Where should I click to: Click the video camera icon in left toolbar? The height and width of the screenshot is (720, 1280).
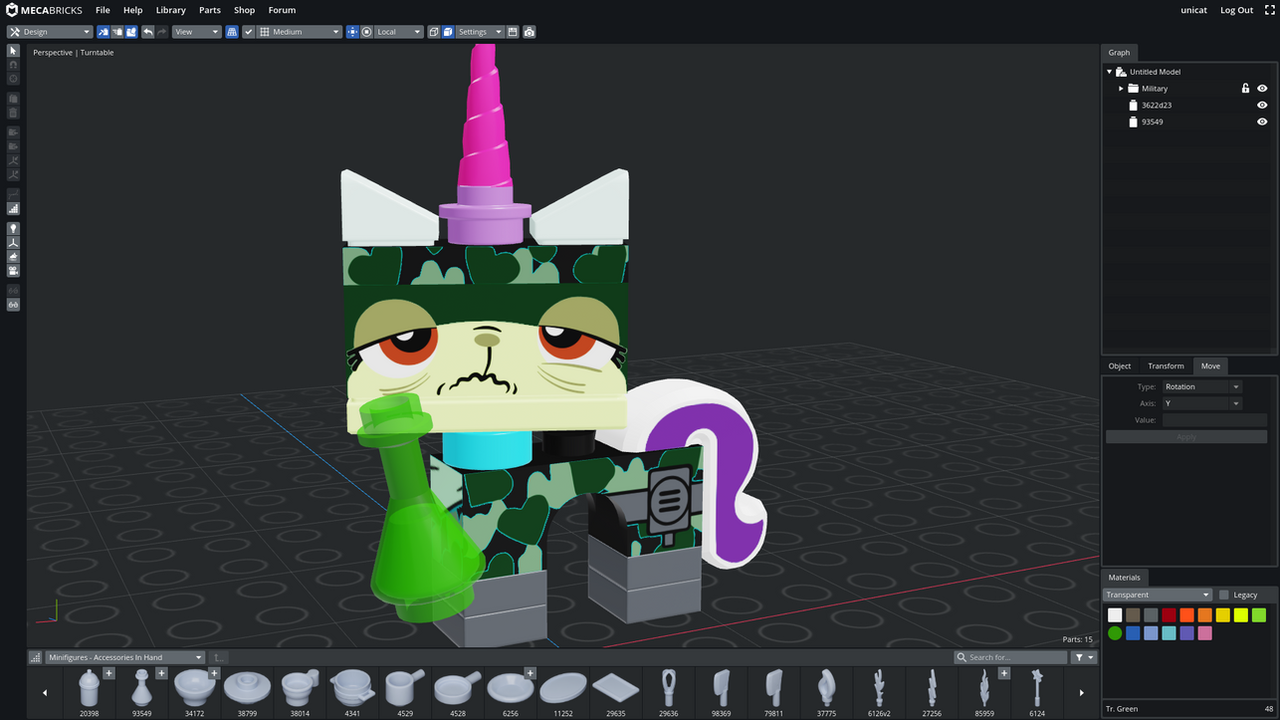(x=13, y=271)
